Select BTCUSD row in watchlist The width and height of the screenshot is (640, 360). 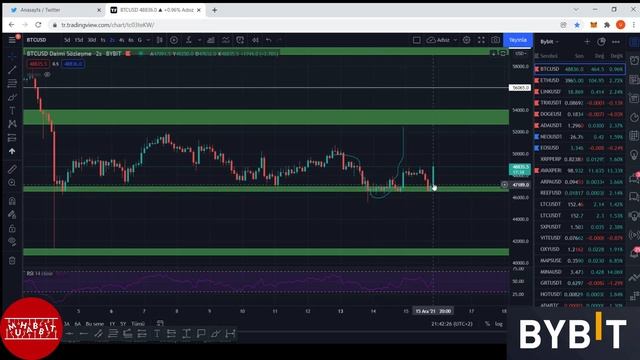pos(580,69)
